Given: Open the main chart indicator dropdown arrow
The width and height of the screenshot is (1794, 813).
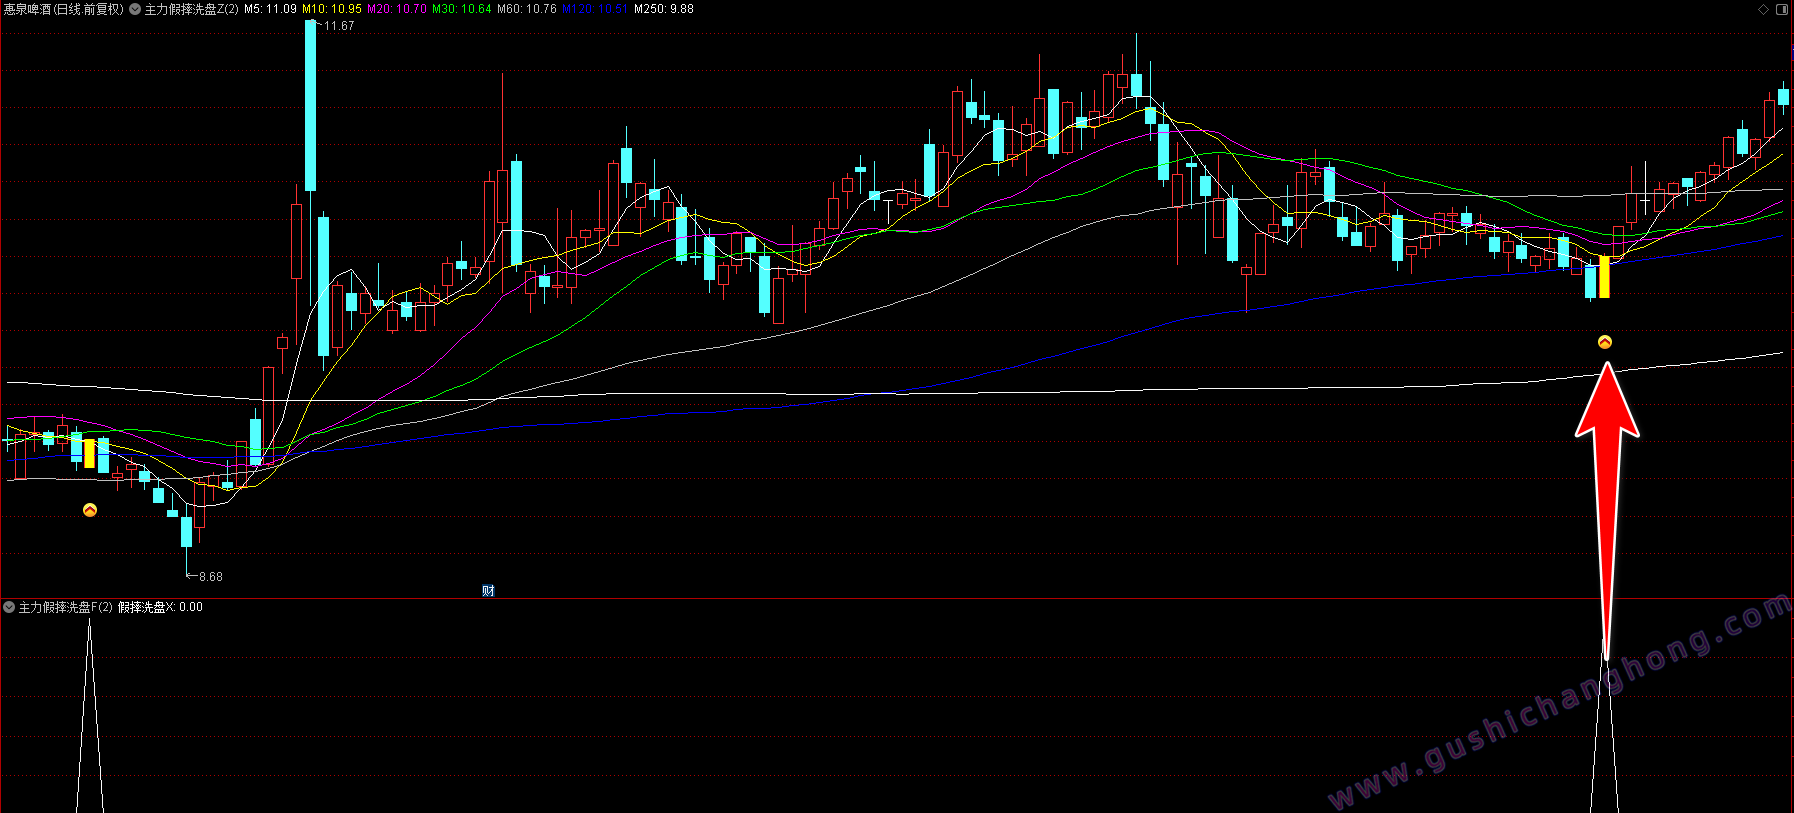Looking at the screenshot, I should tap(135, 9).
